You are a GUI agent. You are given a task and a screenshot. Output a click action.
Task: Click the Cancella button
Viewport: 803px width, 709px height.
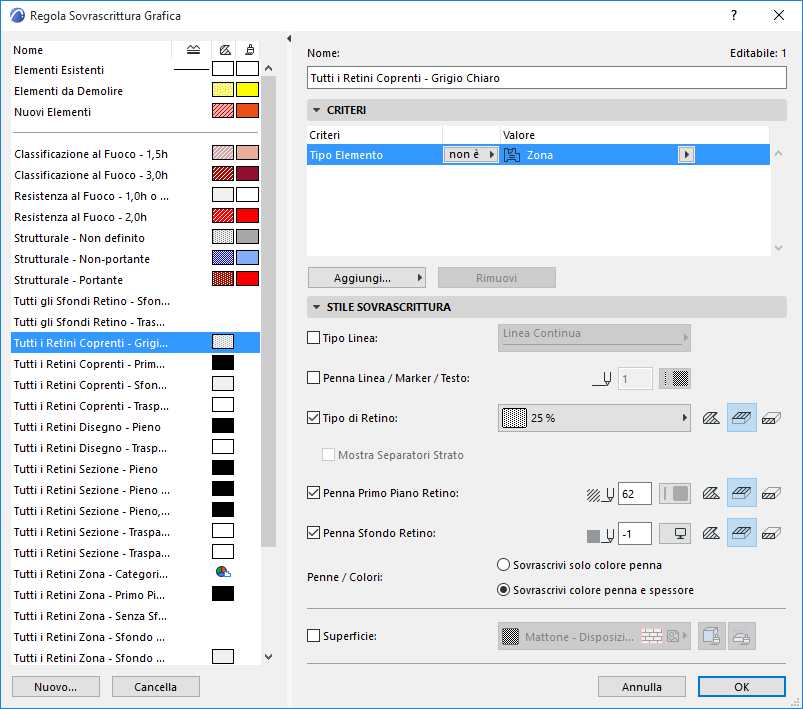pos(156,686)
